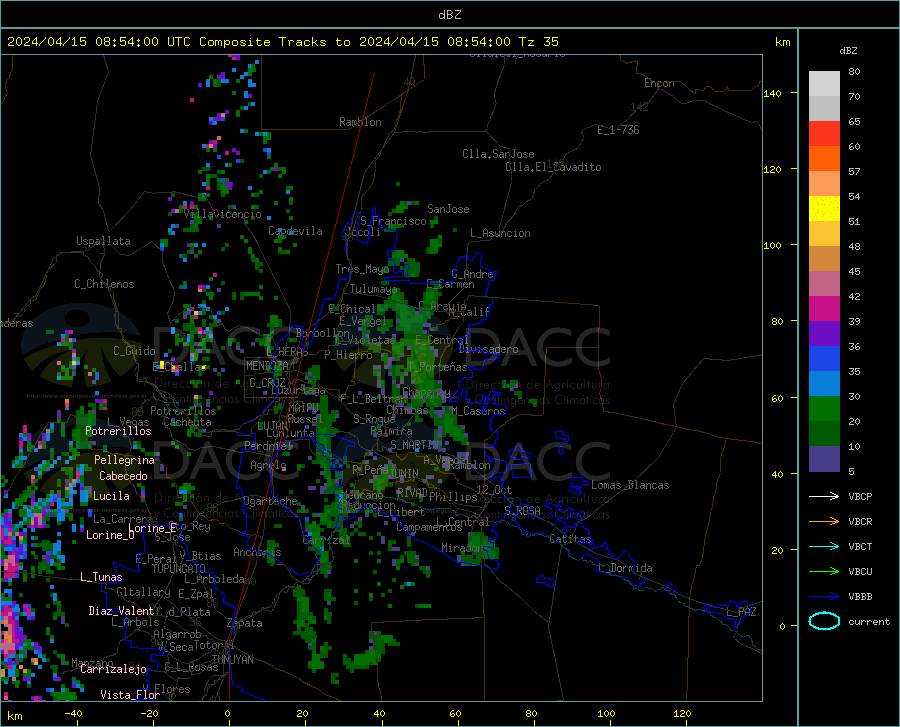Click the 'Villavicencio' map label

pyautogui.click(x=222, y=214)
